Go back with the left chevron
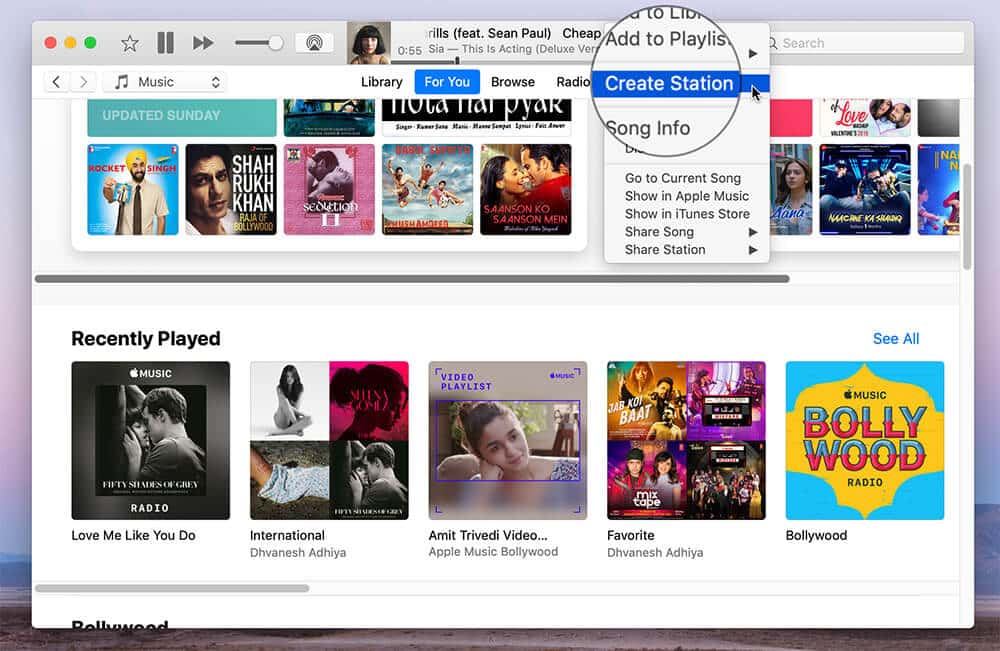The height and width of the screenshot is (651, 1000). [56, 82]
